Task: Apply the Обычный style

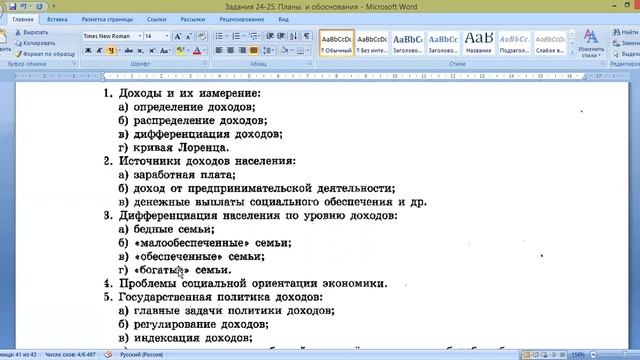Action: click(337, 43)
